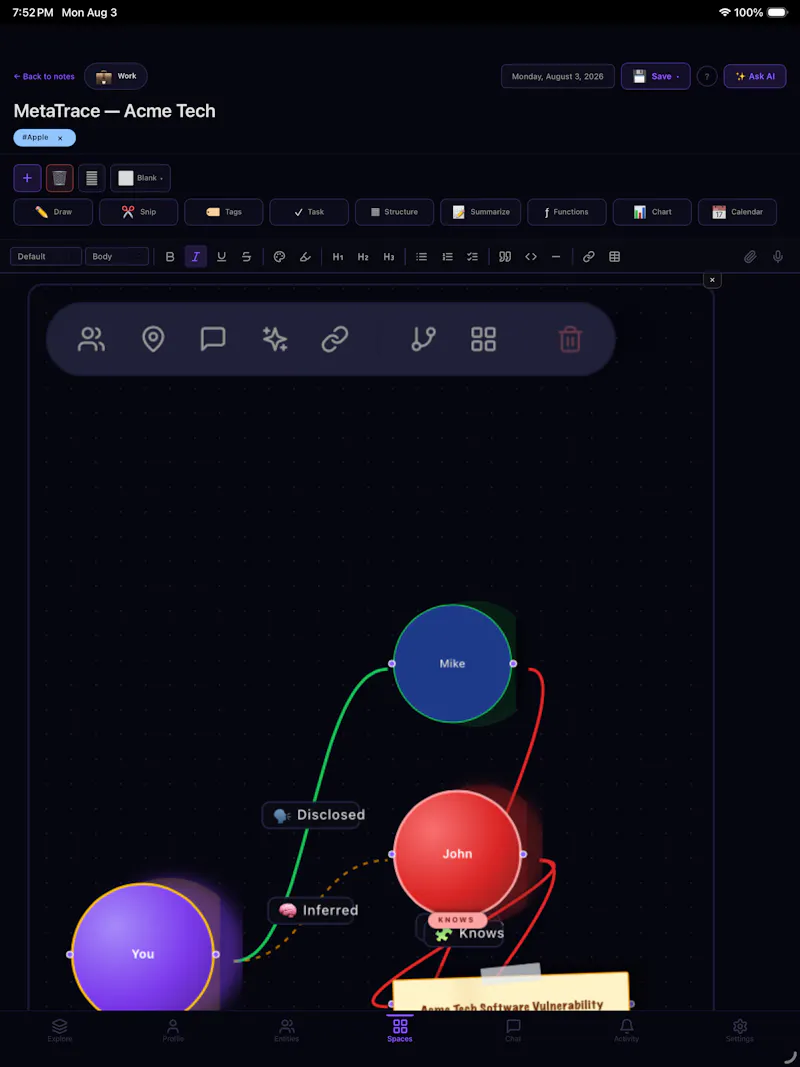Toggle bold formatting
800x1067 pixels.
pos(170,257)
